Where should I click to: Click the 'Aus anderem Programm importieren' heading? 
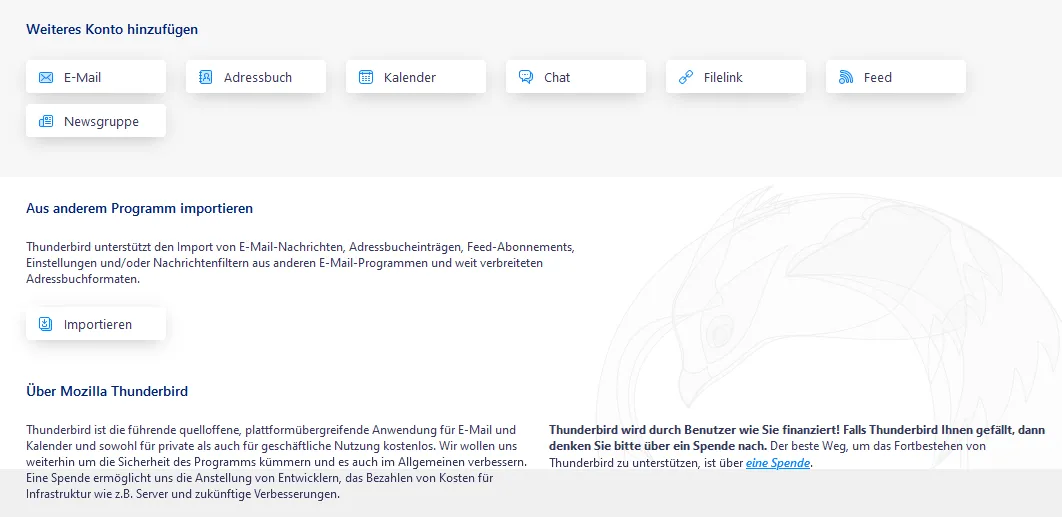tap(140, 208)
